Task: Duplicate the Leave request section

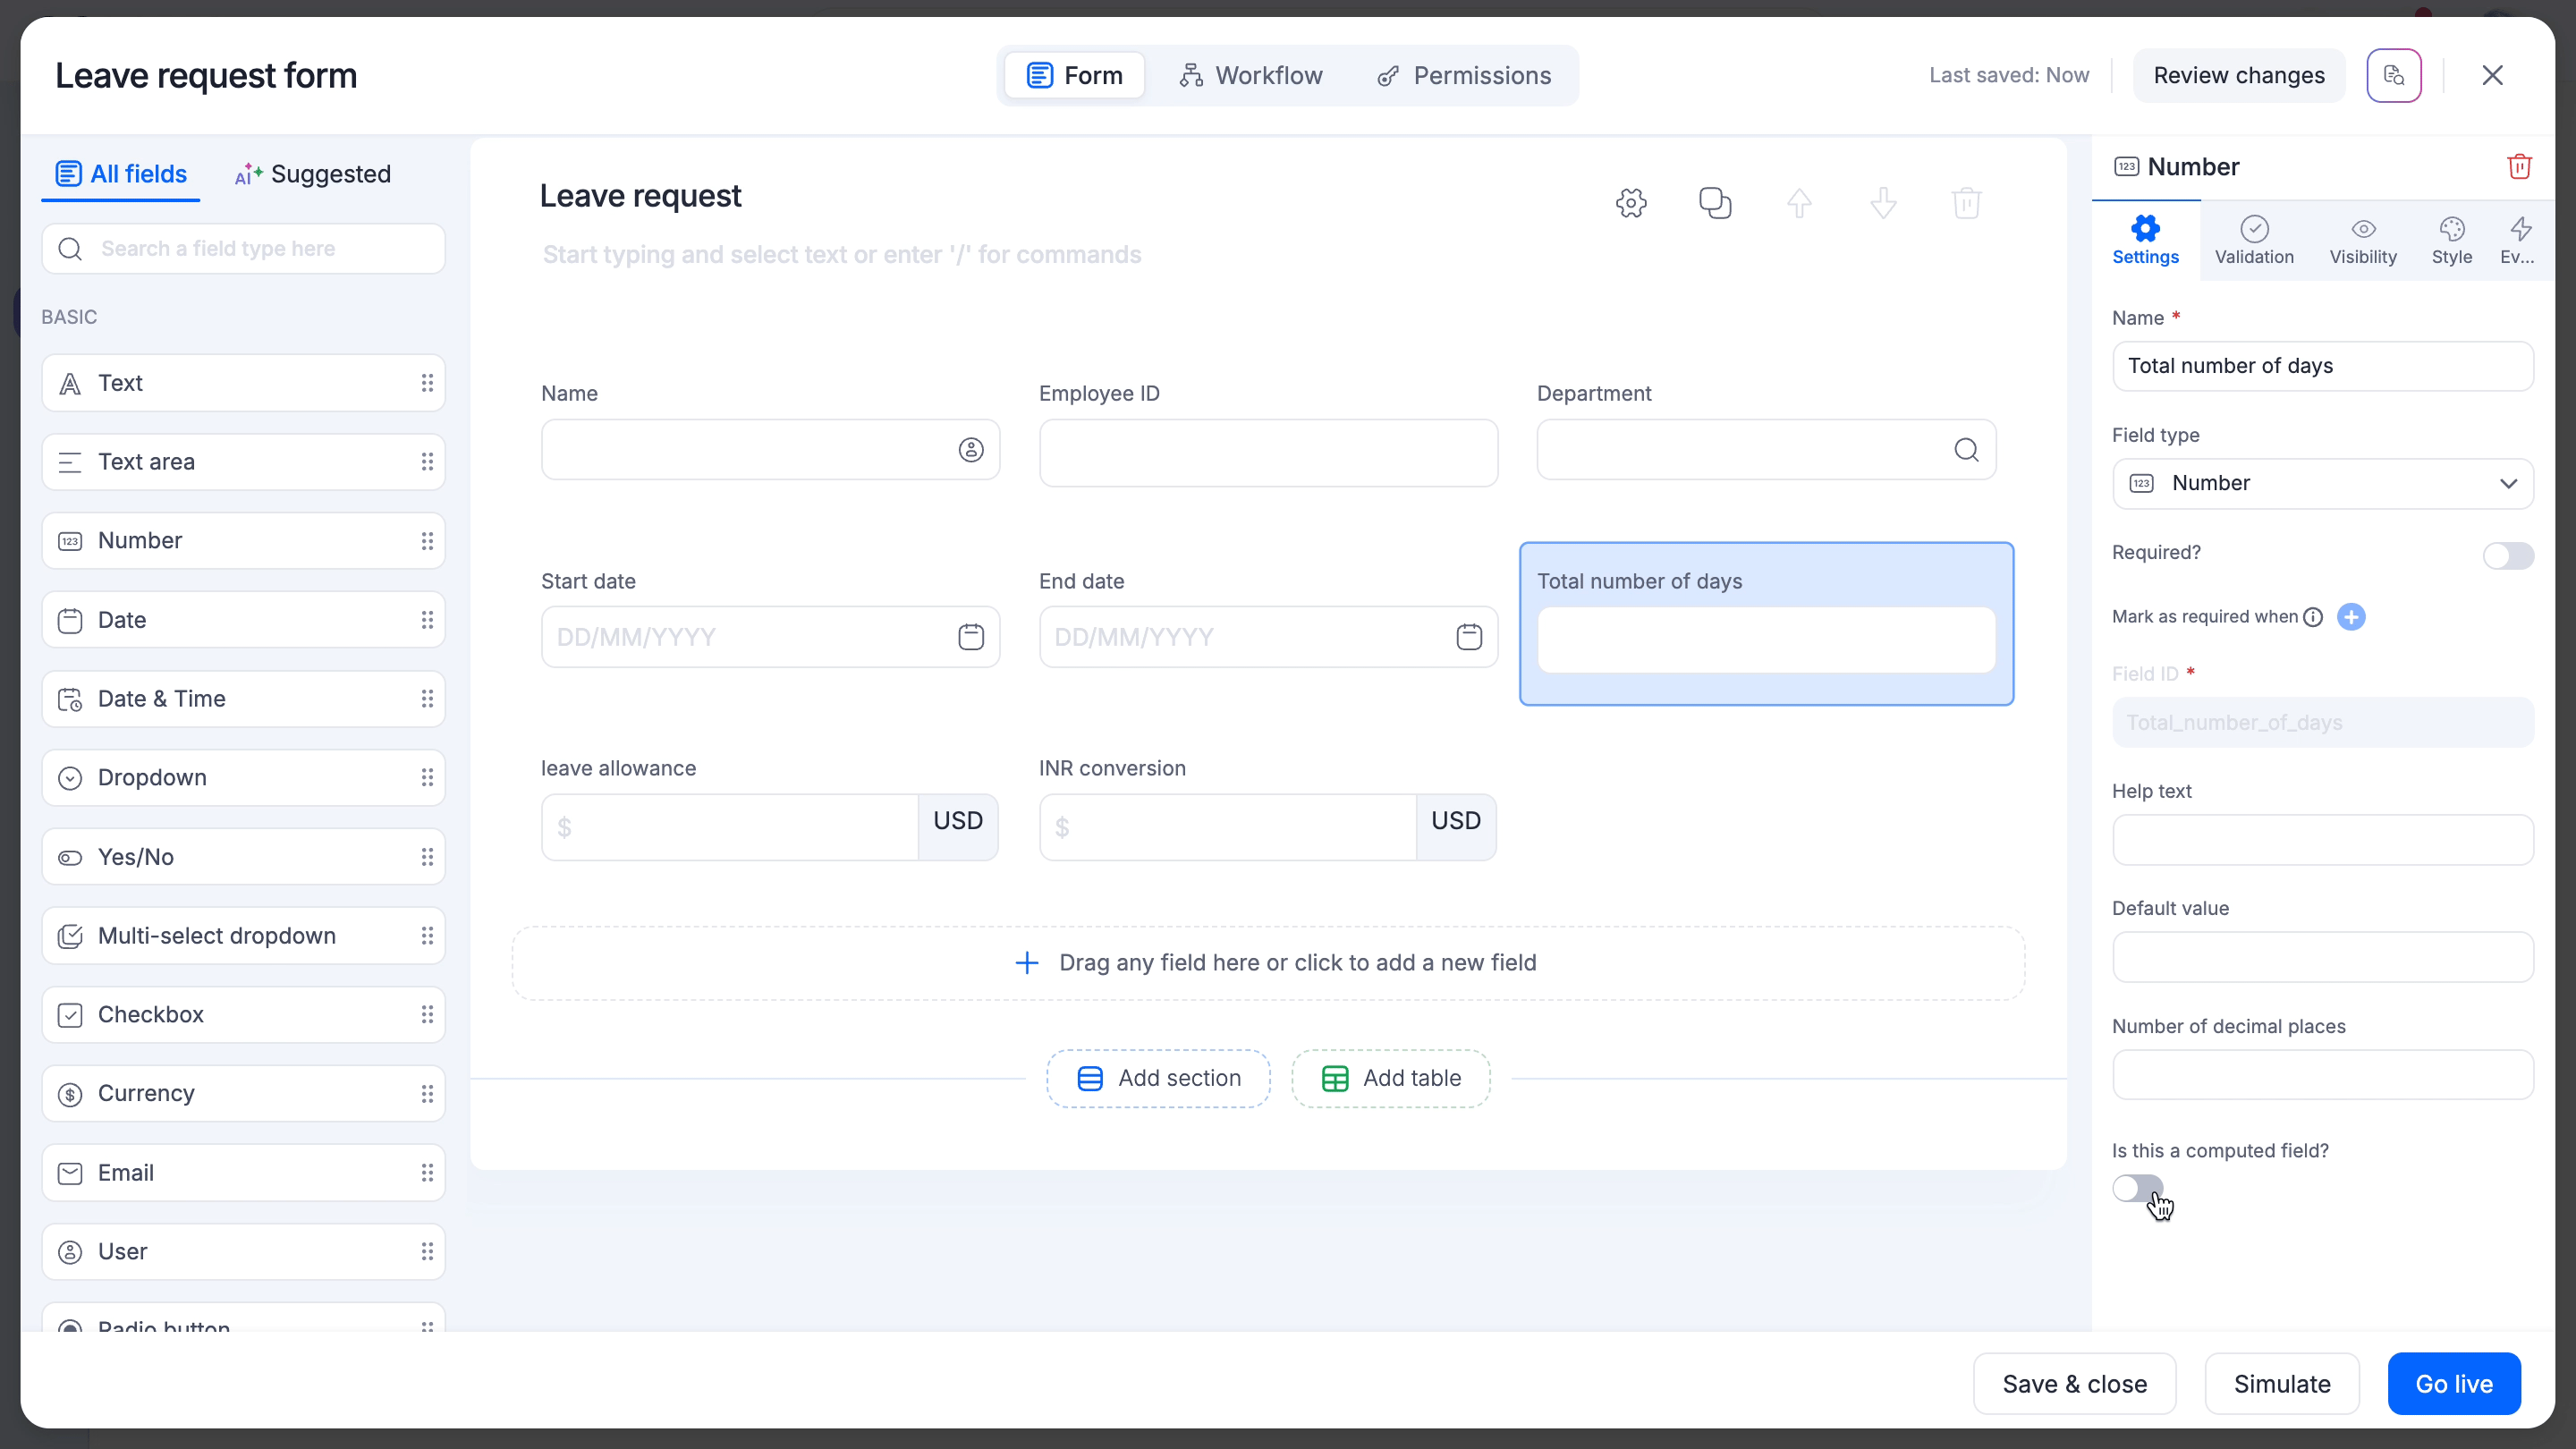Action: coord(1714,203)
